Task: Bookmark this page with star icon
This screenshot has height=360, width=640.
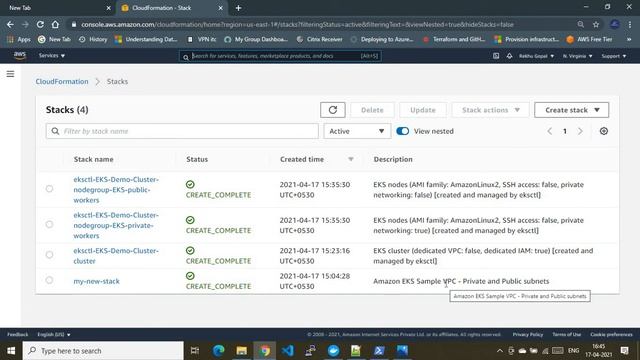Action: (596, 24)
